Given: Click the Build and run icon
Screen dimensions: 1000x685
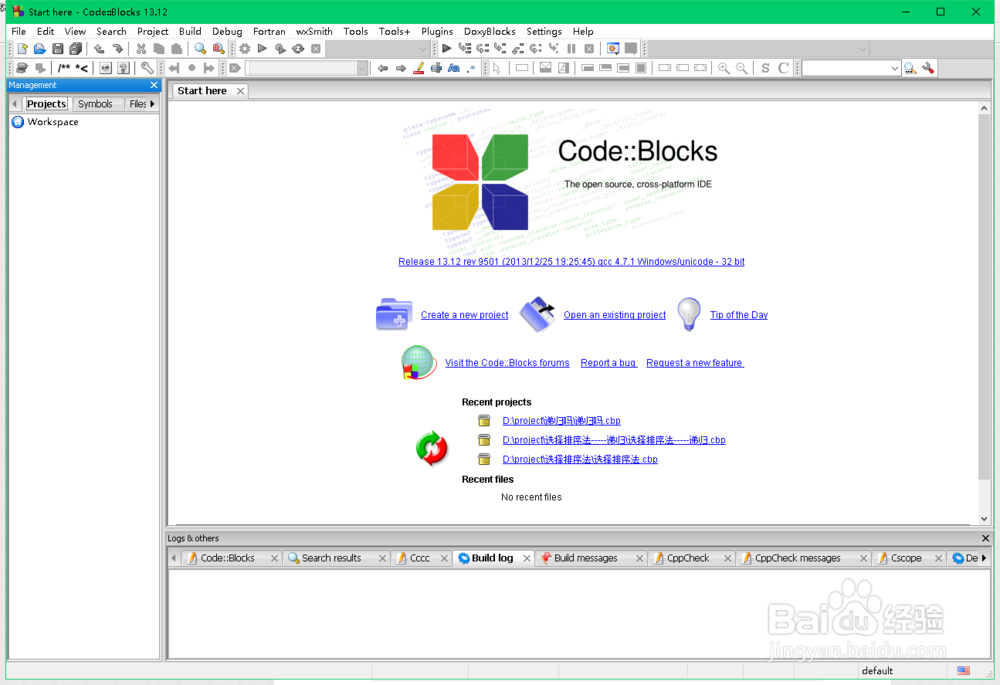Looking at the screenshot, I should (x=280, y=48).
